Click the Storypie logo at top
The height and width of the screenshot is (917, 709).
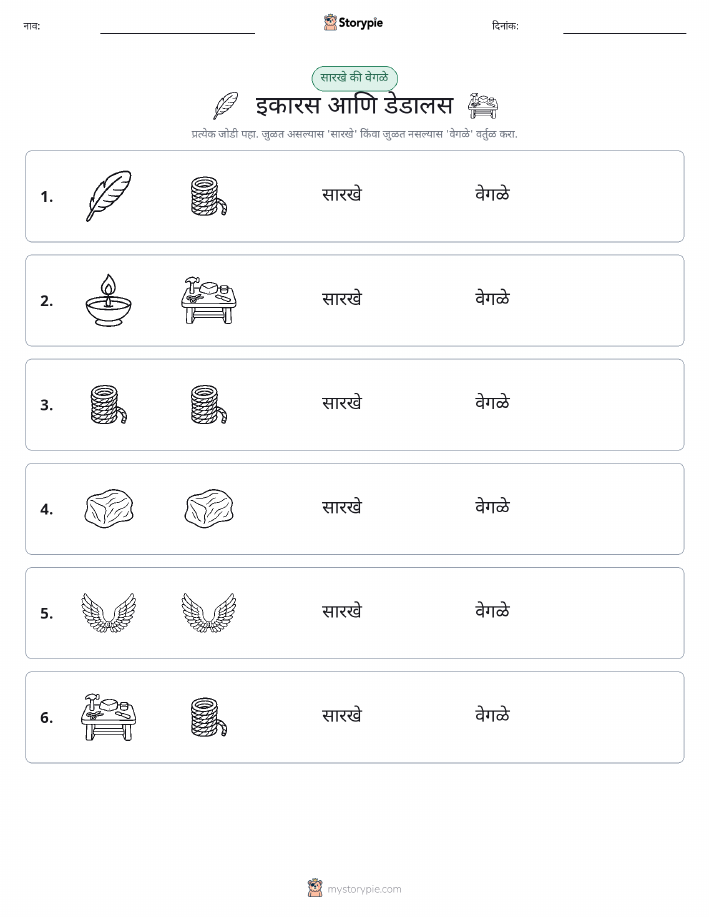coord(353,23)
